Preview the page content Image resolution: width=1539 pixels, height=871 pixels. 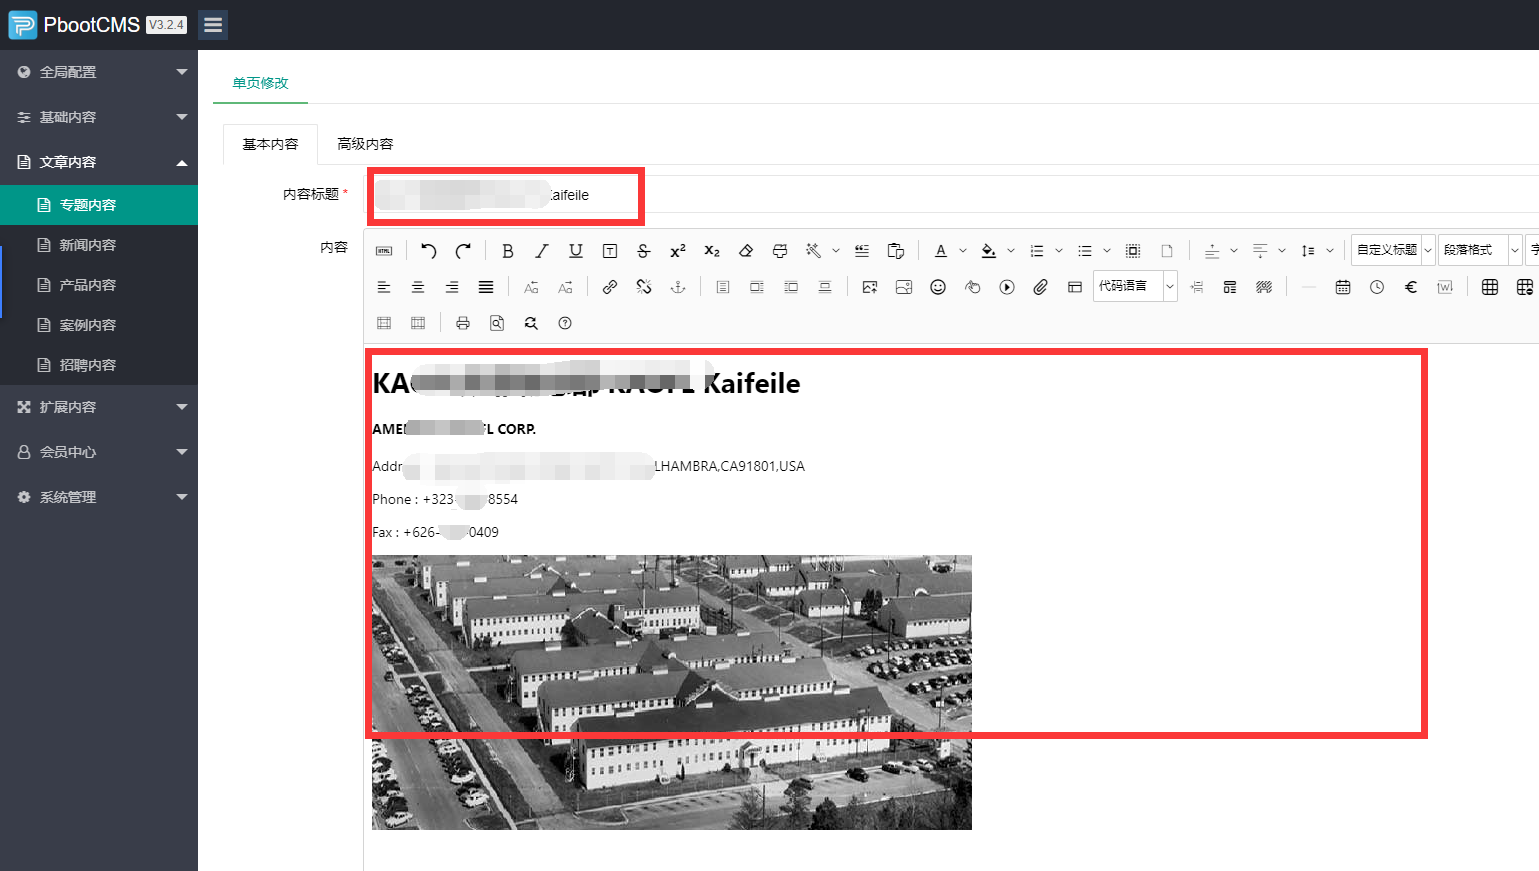coord(497,323)
